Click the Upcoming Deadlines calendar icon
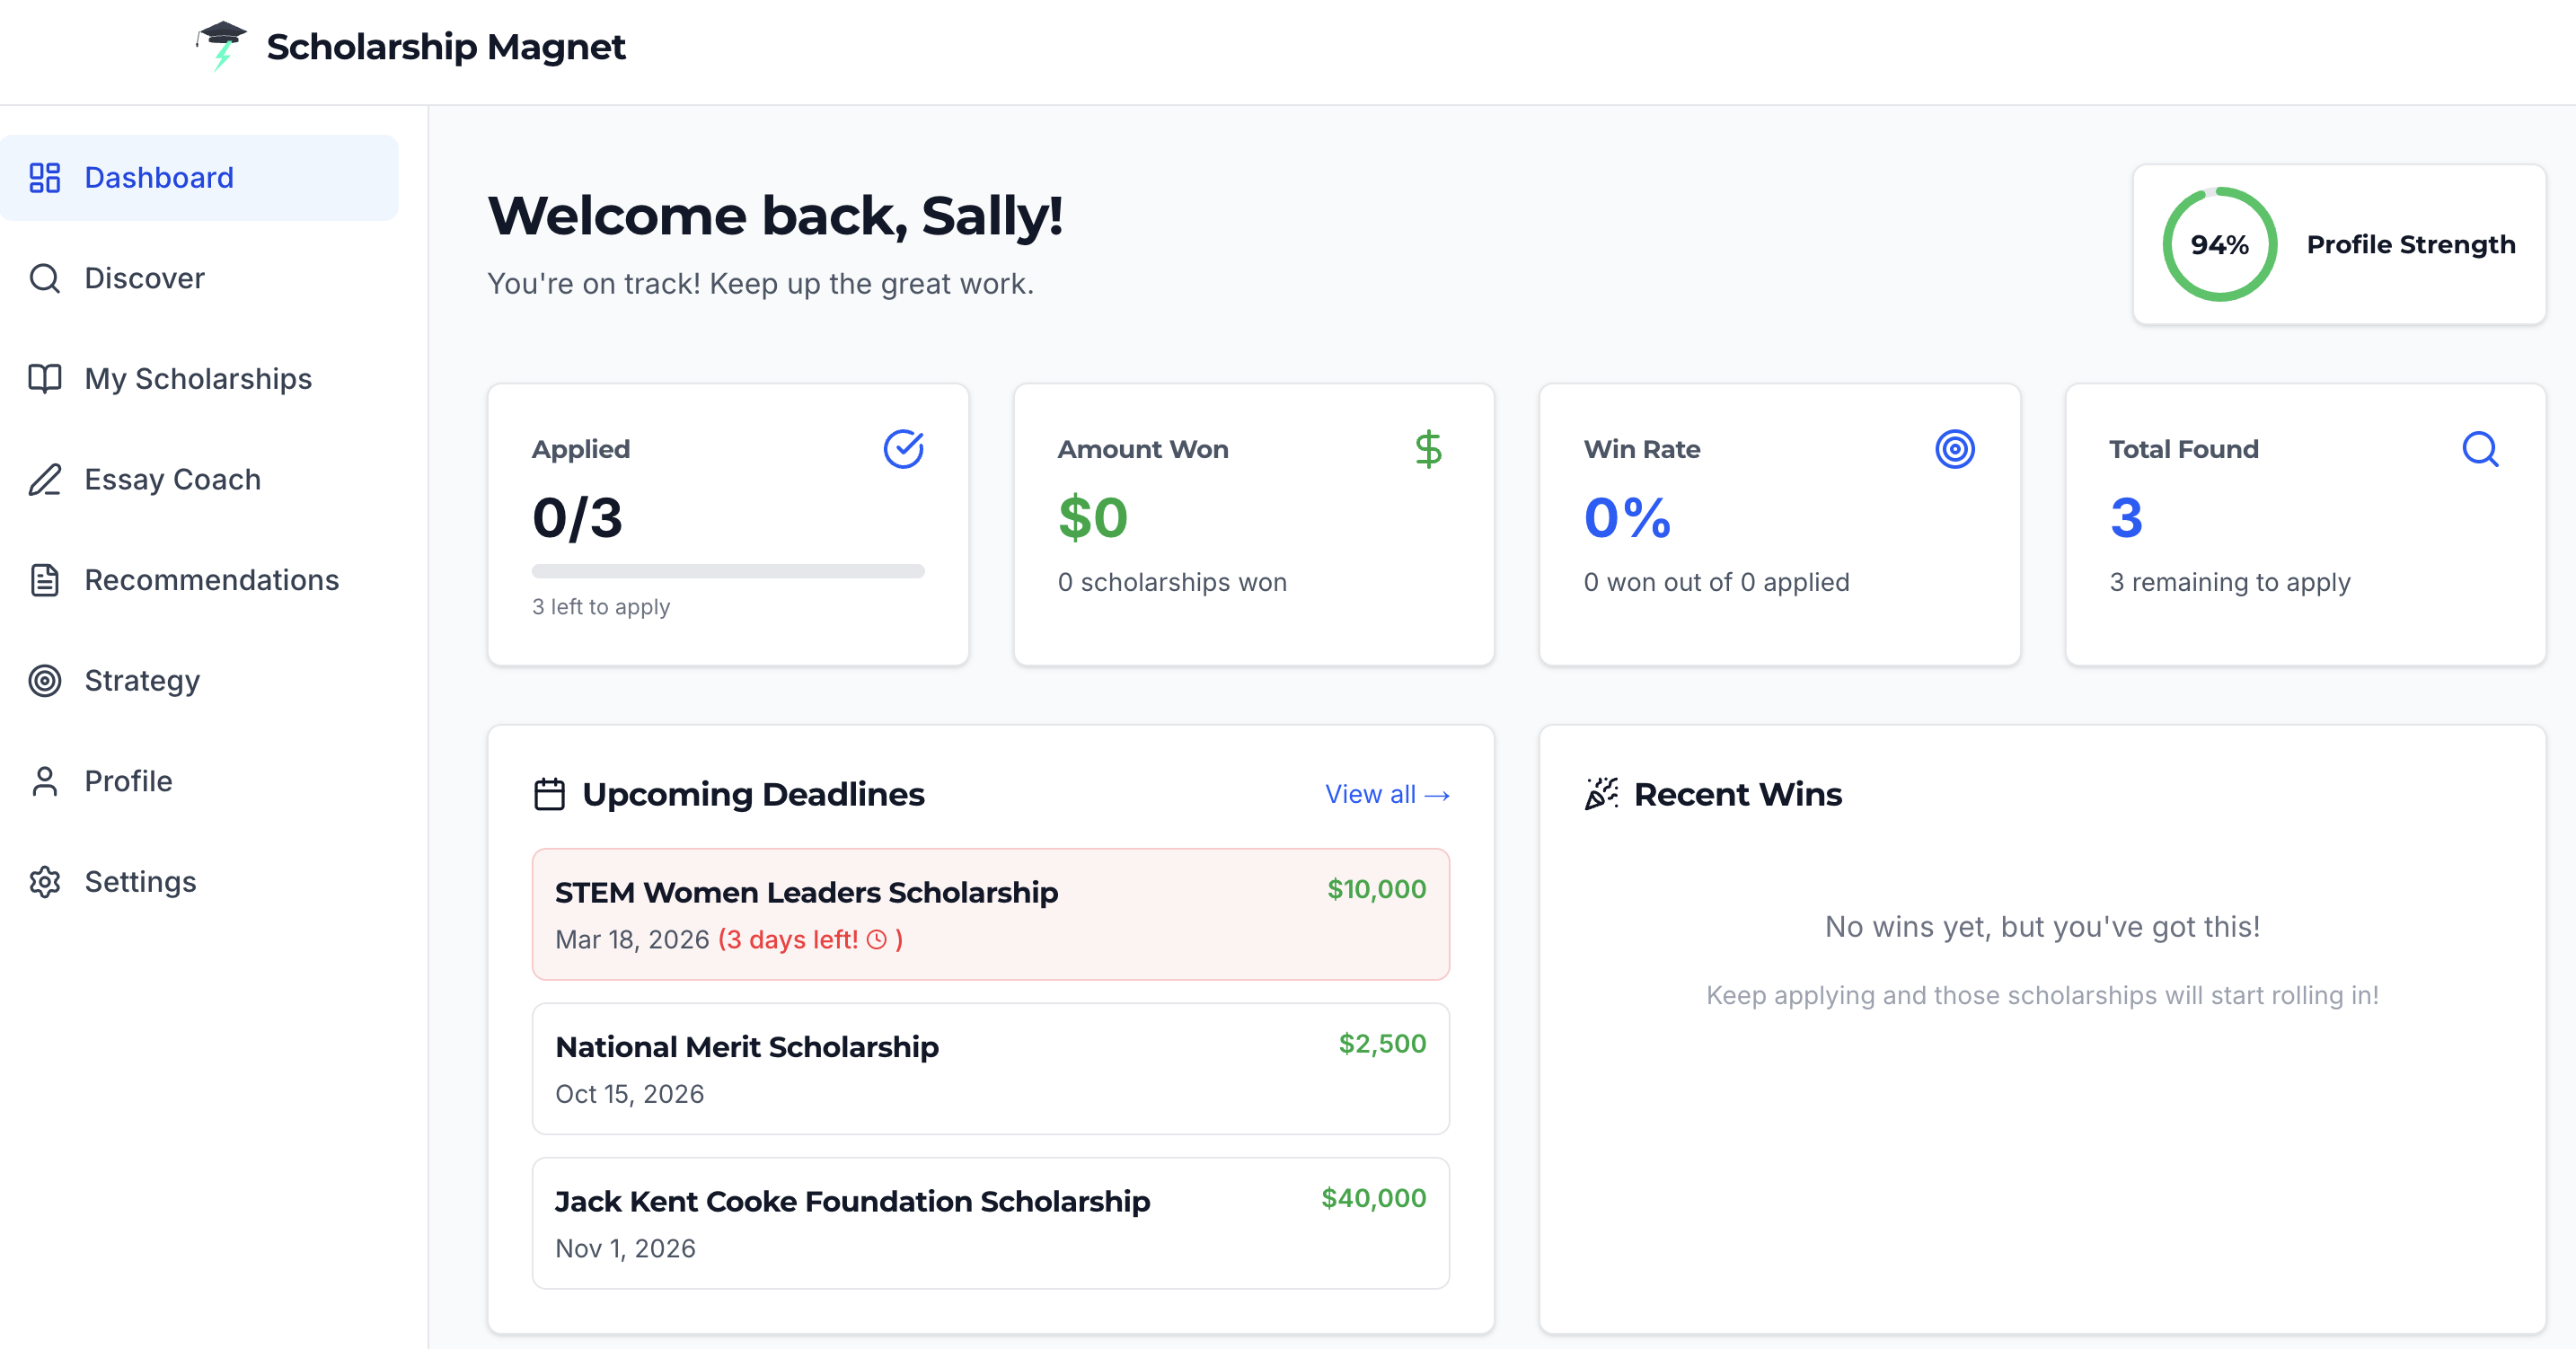This screenshot has height=1349, width=2576. coord(548,793)
